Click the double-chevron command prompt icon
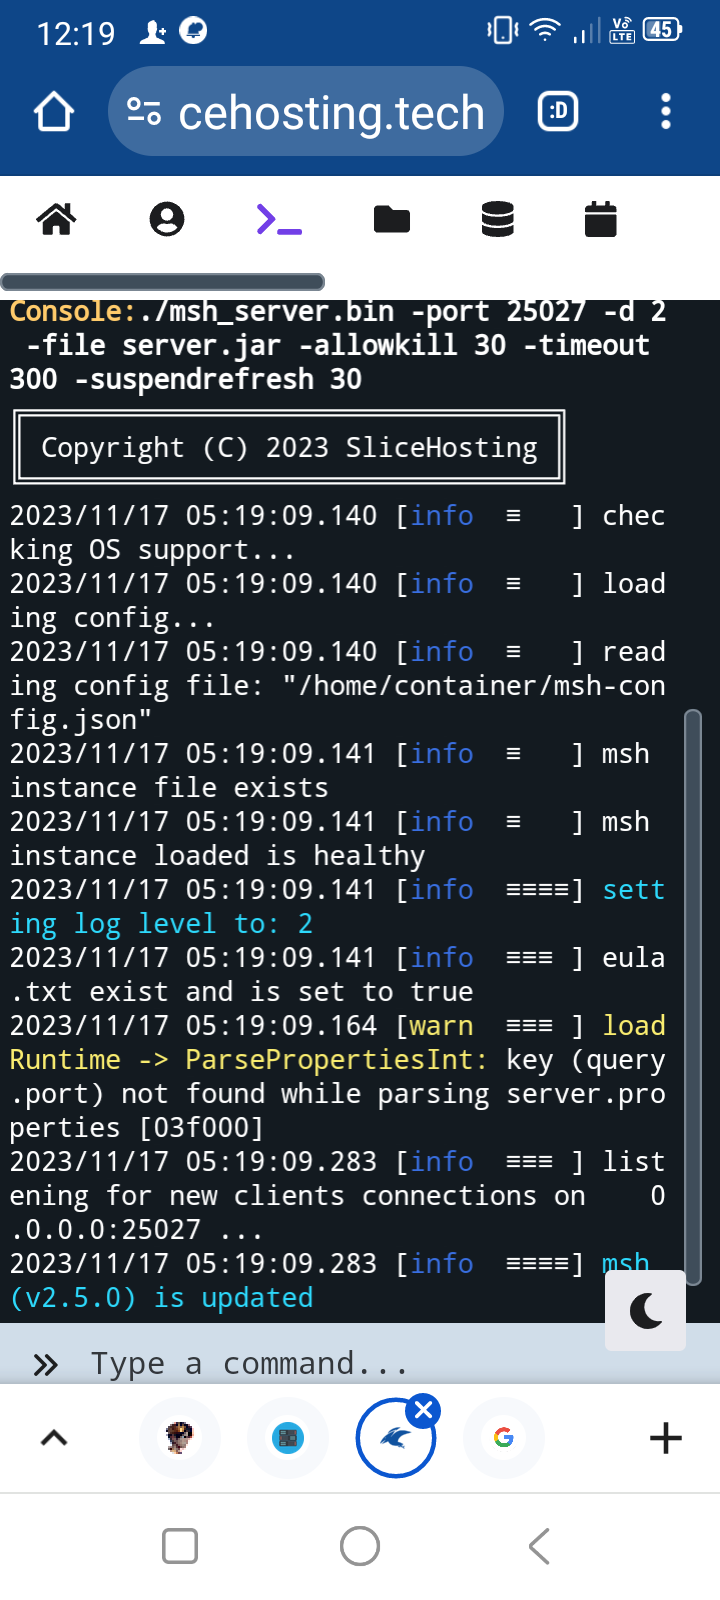The width and height of the screenshot is (720, 1600). pos(46,1364)
